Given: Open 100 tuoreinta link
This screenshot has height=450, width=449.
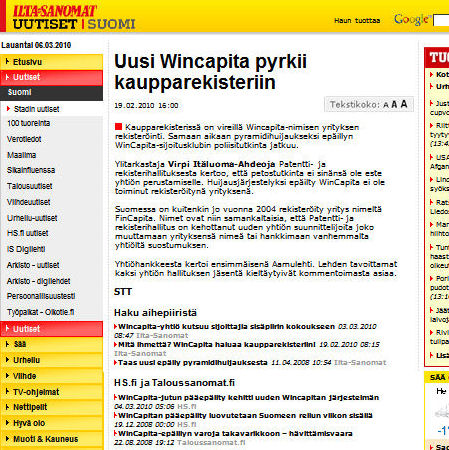Looking at the screenshot, I should click(29, 123).
